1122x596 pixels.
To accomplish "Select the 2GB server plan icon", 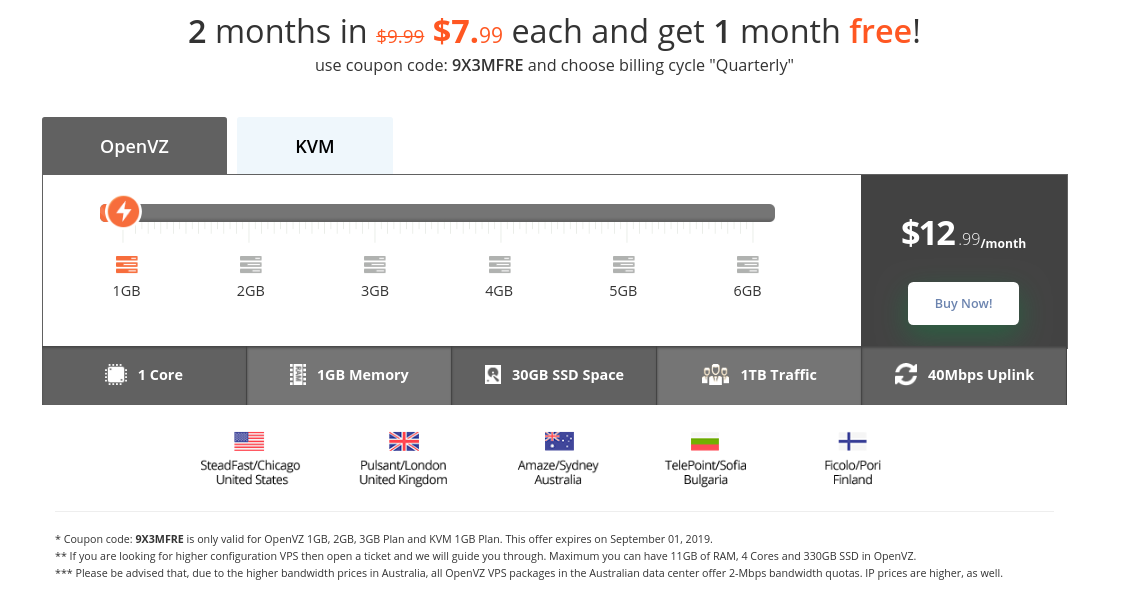I will click(x=250, y=265).
